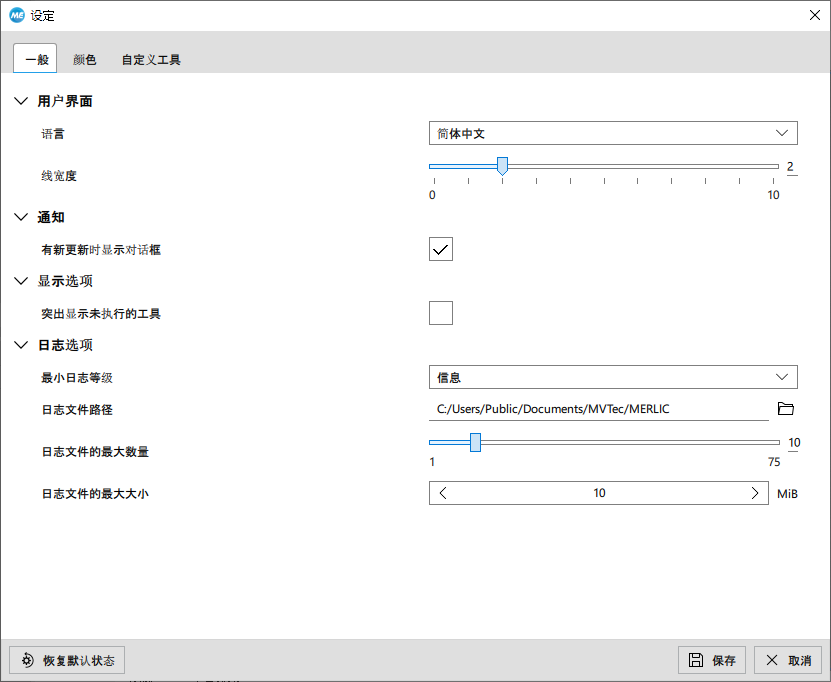Click the left arrow to decrease max log size
Viewport: 831px width, 682px height.
(444, 493)
